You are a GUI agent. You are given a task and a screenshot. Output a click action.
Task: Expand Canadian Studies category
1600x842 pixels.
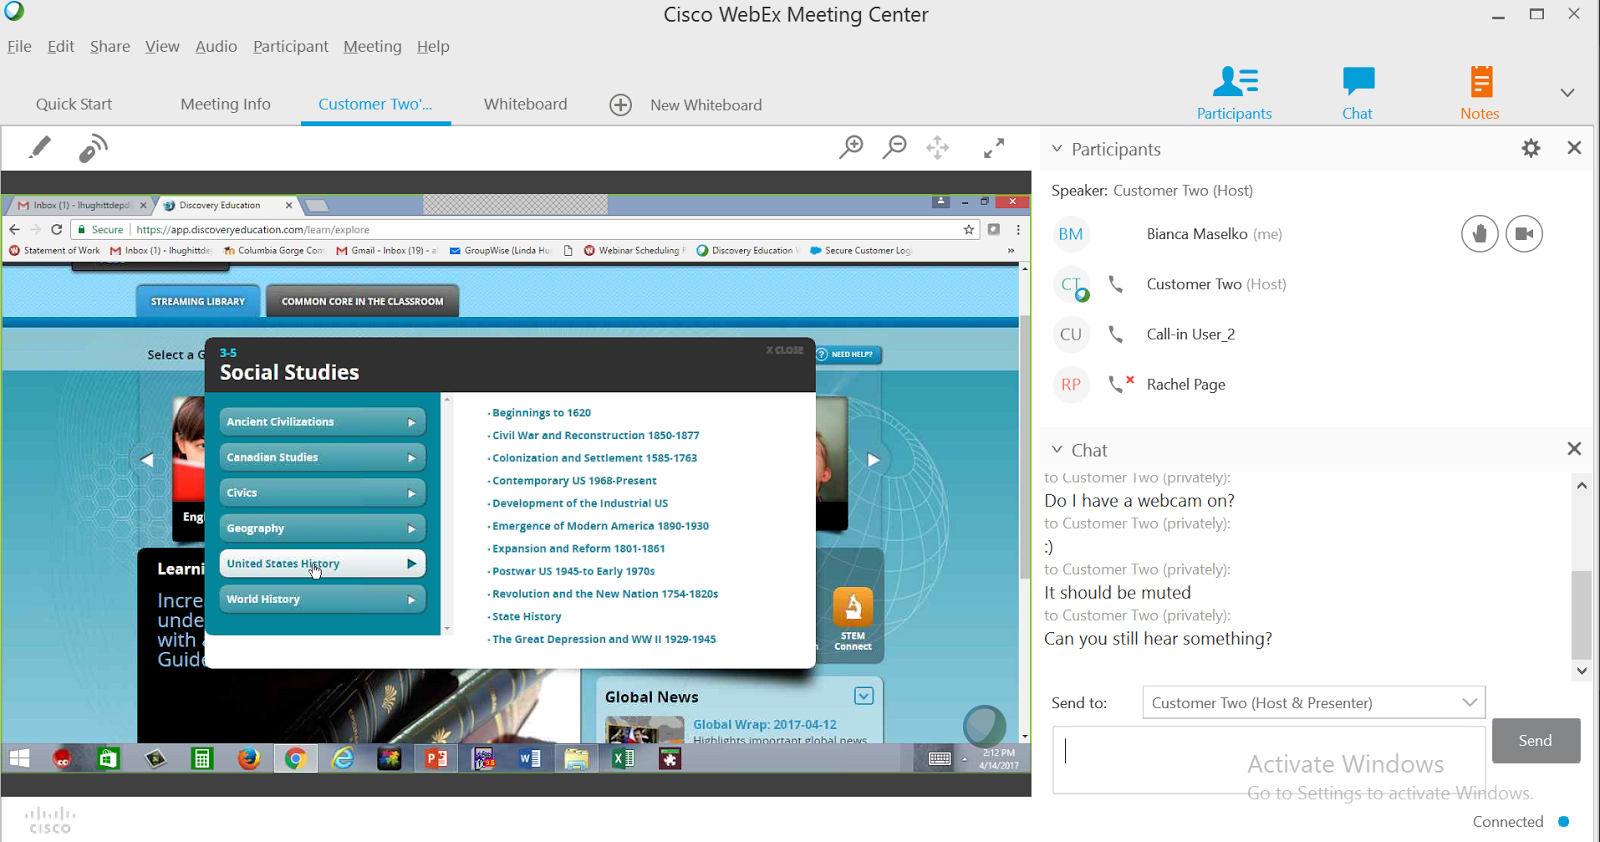[322, 457]
